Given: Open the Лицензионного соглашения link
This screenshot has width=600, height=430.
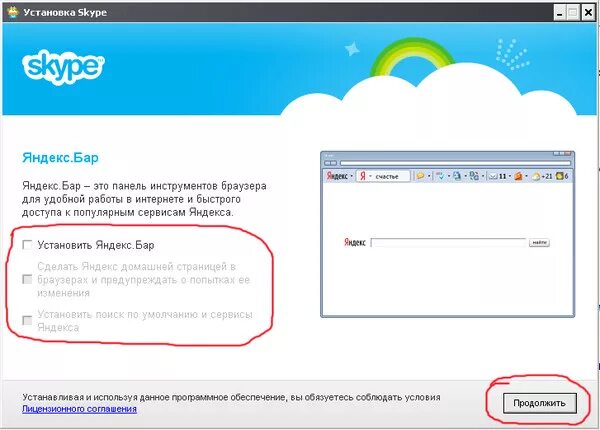Looking at the screenshot, I should [79, 409].
